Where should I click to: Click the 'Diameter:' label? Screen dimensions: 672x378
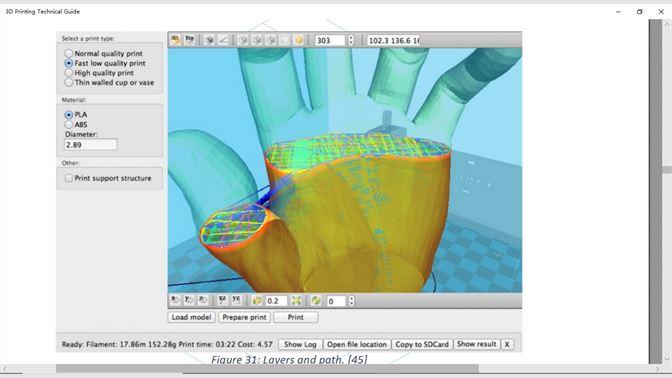click(81, 134)
